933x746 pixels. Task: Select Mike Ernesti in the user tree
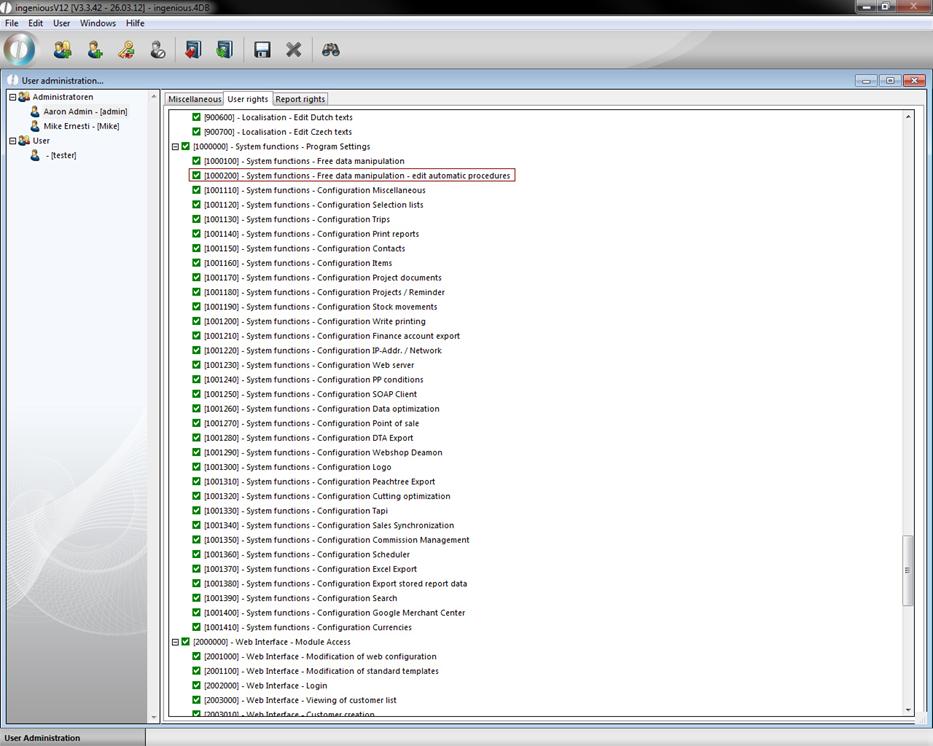click(80, 126)
